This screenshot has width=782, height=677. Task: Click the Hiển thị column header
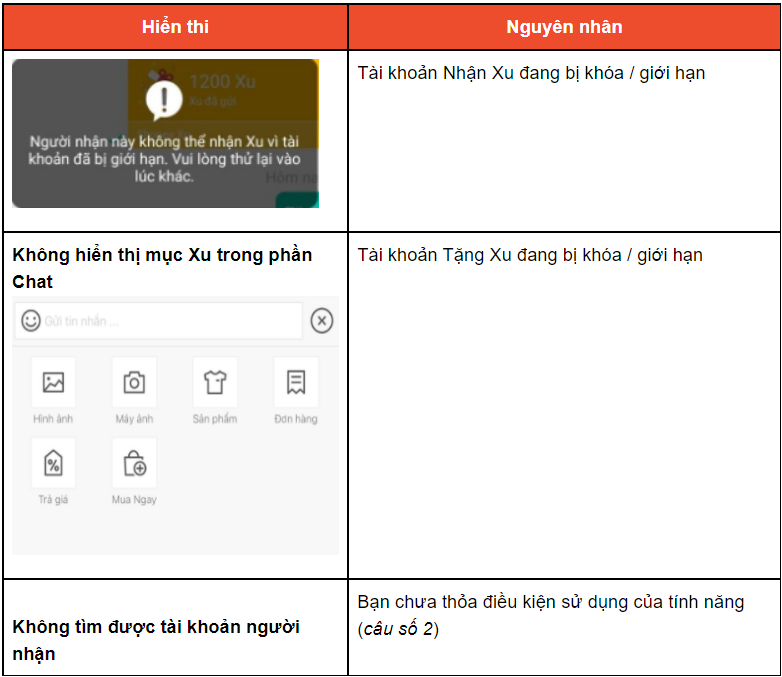point(175,27)
